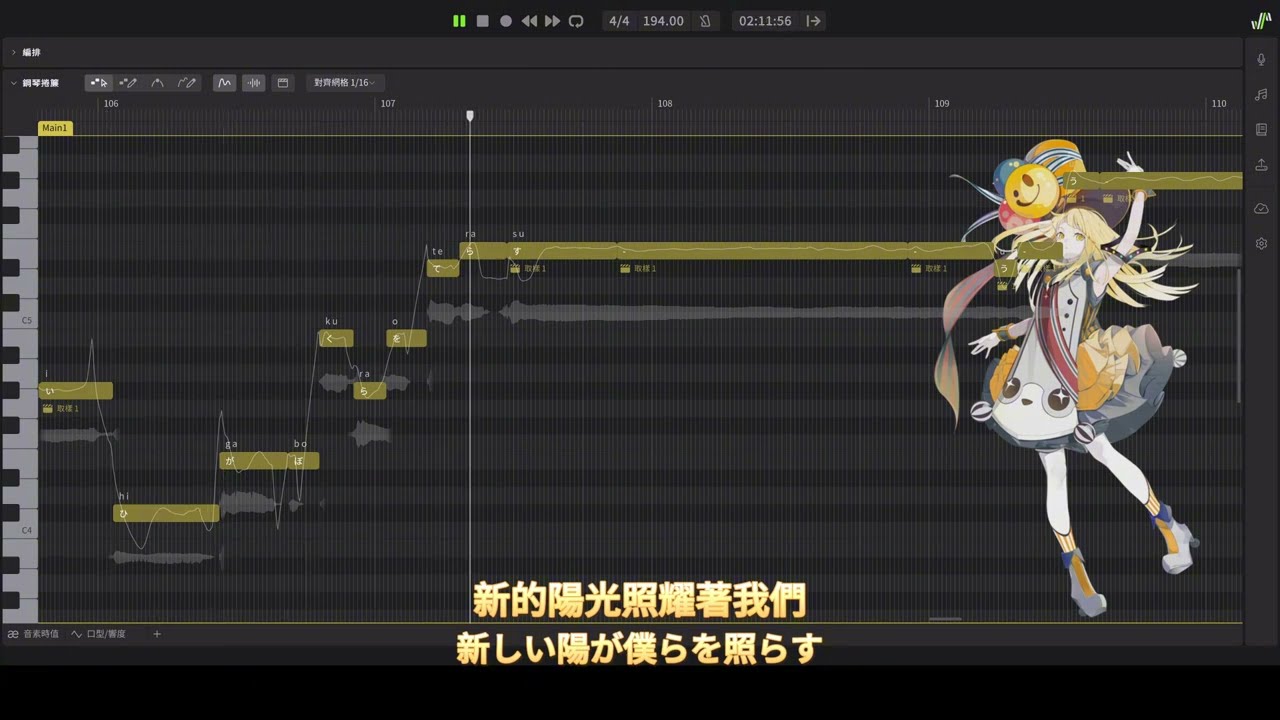Open the 口型/響度 parameter tab
The width and height of the screenshot is (1280, 720).
[x=98, y=634]
